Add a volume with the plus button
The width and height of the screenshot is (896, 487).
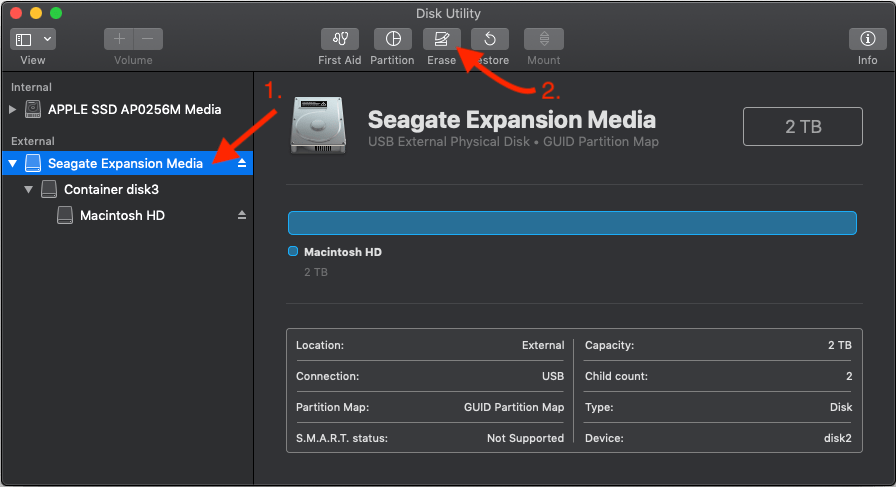pyautogui.click(x=119, y=39)
